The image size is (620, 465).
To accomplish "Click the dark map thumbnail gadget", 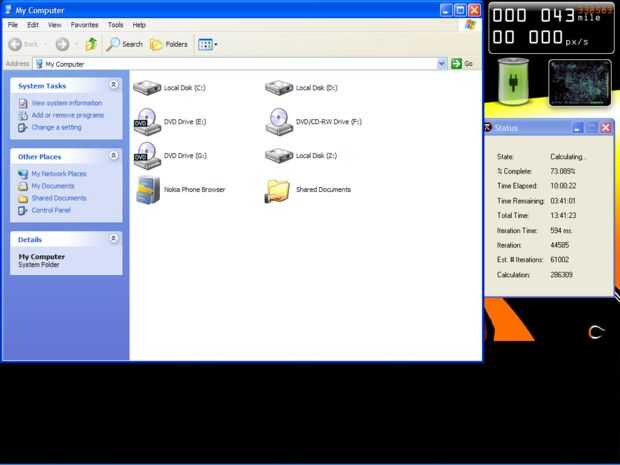I will 580,83.
